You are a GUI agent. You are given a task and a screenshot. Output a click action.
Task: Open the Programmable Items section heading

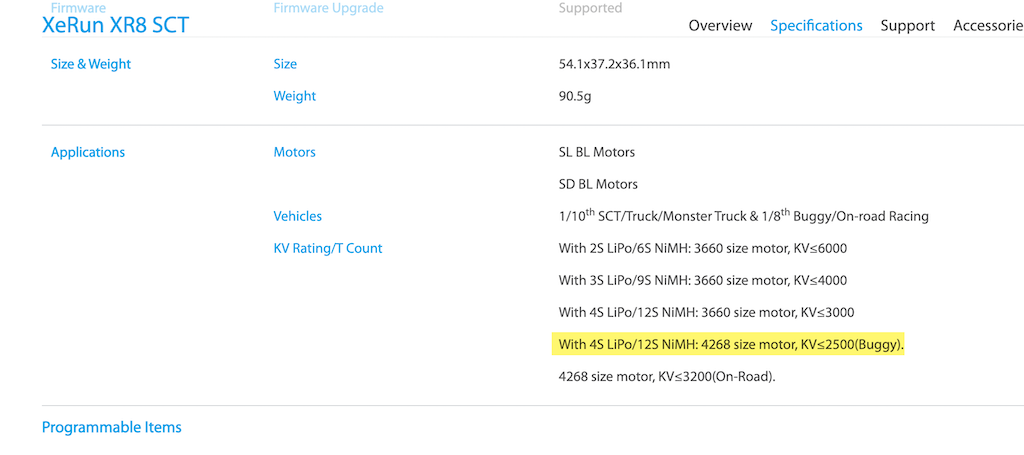pyautogui.click(x=112, y=428)
